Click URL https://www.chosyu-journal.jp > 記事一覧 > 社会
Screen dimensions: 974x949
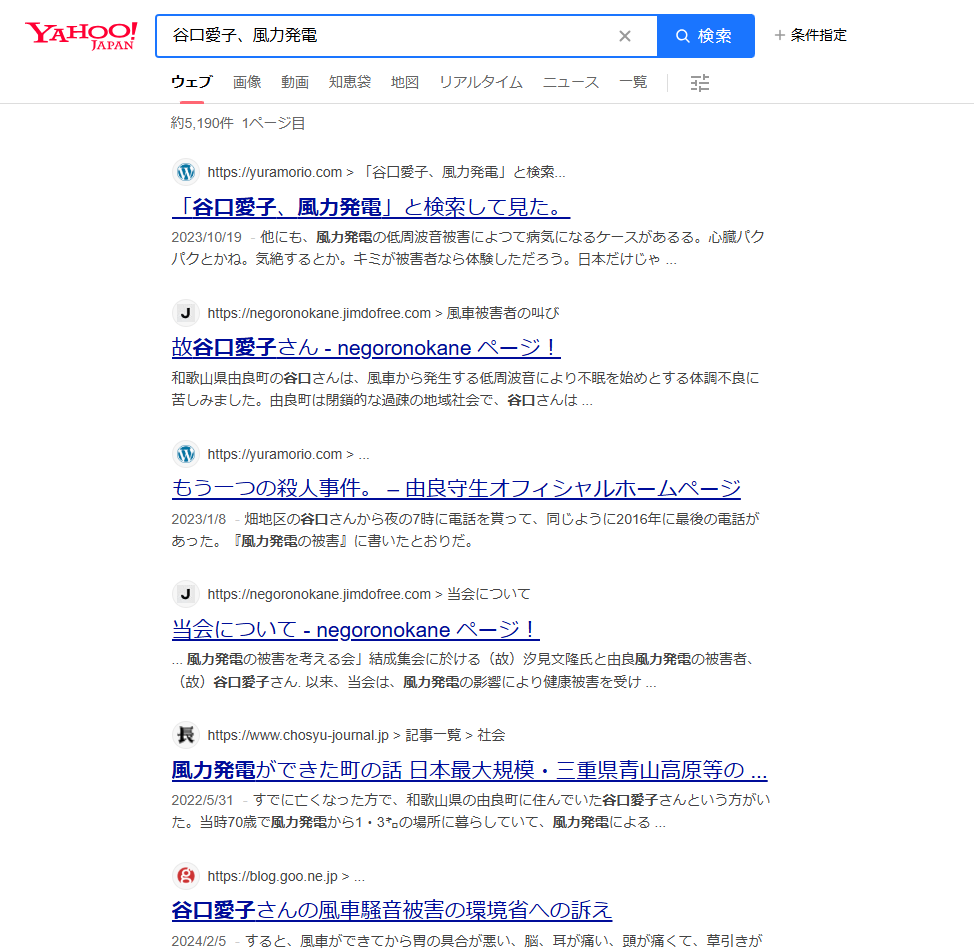pos(357,735)
